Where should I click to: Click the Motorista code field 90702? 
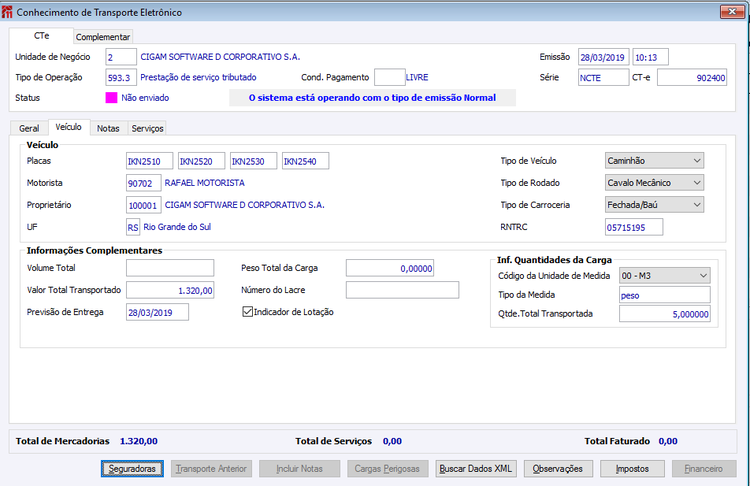(x=143, y=183)
